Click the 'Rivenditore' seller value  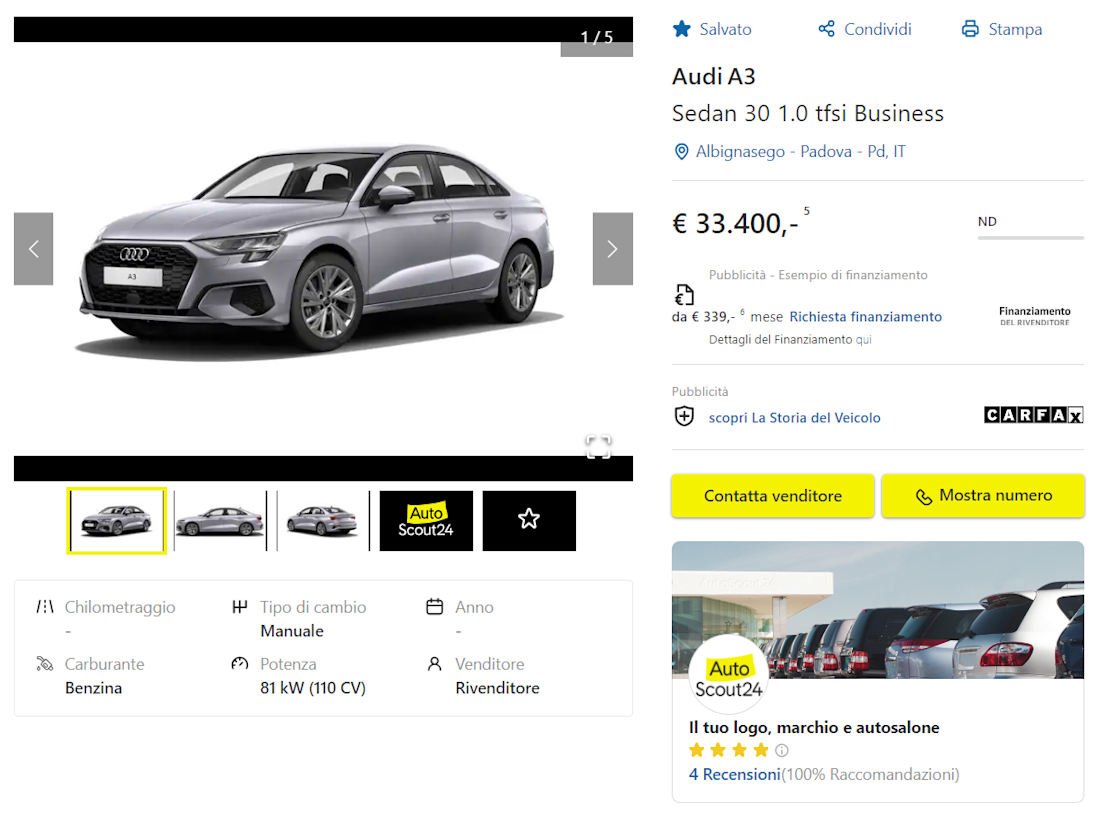tap(497, 688)
